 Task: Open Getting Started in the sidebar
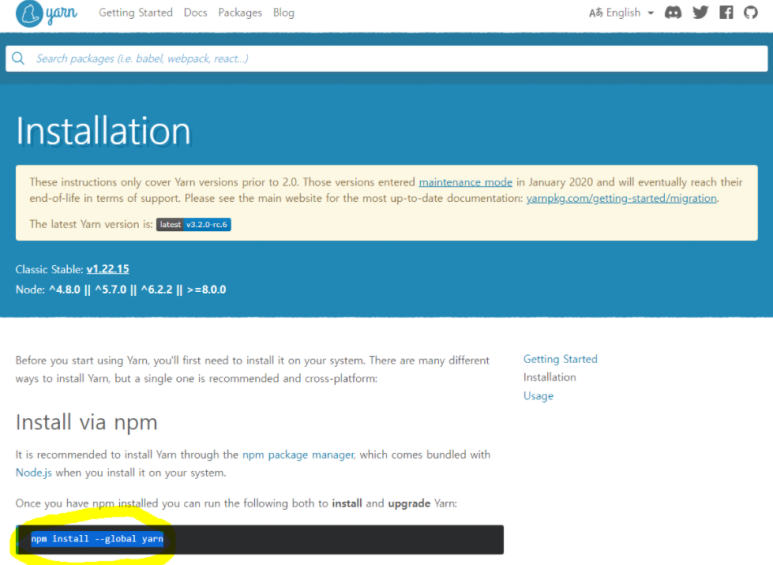[x=560, y=359]
